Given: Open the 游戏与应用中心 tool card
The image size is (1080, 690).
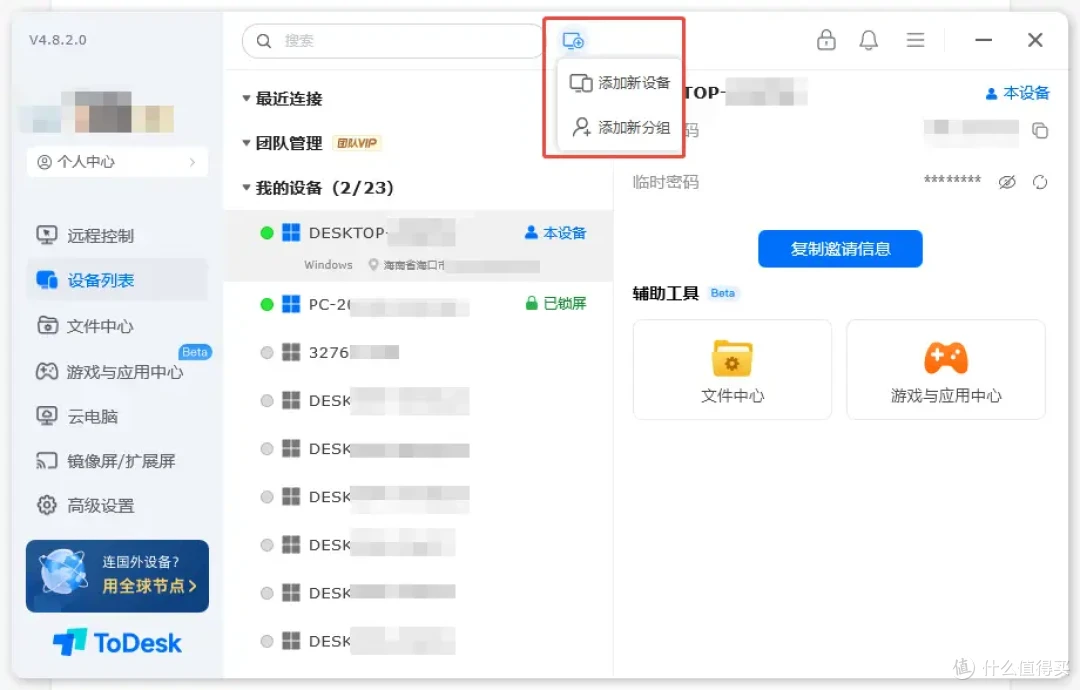Looking at the screenshot, I should [946, 370].
